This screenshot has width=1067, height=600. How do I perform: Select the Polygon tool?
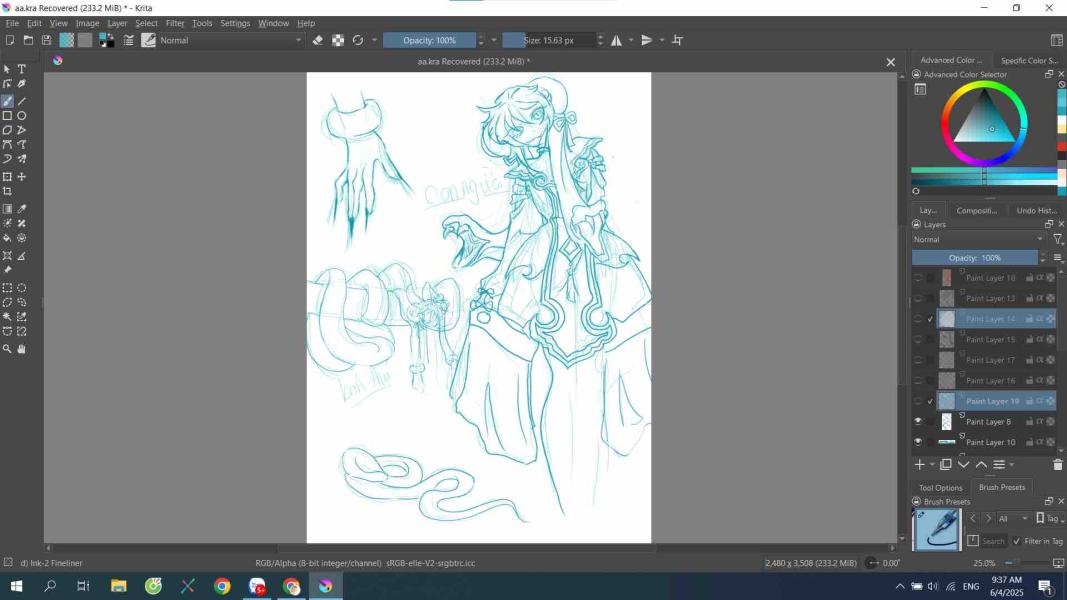pyautogui.click(x=7, y=130)
